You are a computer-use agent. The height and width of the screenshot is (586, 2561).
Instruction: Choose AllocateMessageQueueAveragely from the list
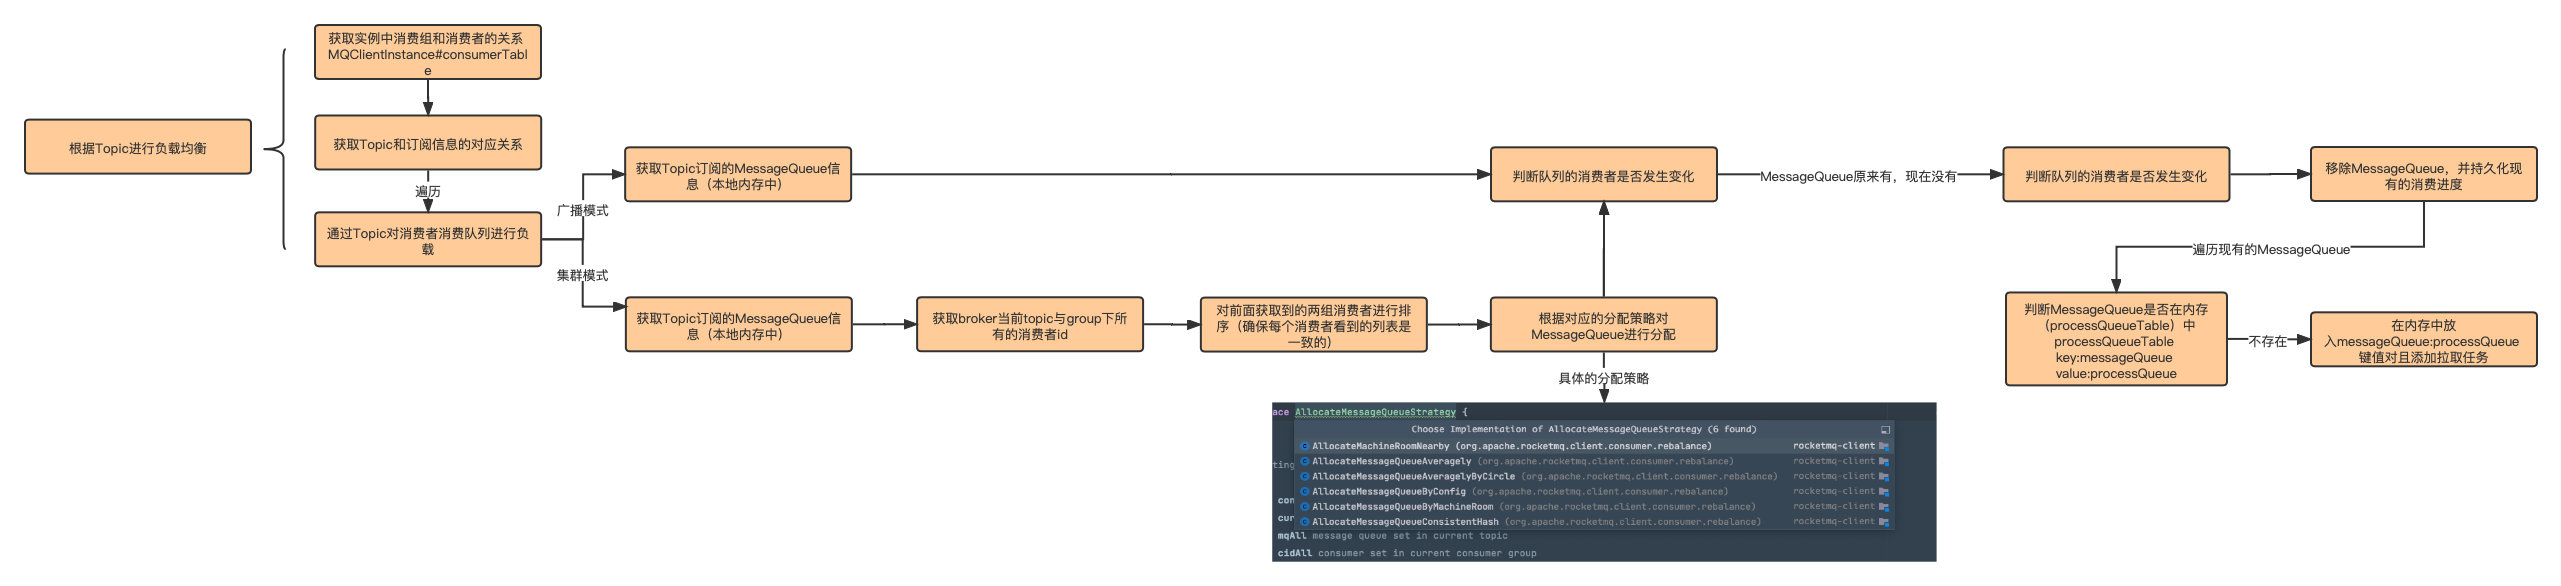(1594, 461)
